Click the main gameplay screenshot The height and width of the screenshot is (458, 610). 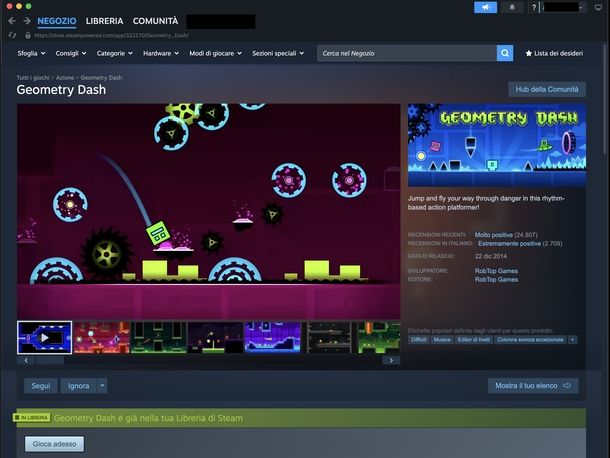209,211
